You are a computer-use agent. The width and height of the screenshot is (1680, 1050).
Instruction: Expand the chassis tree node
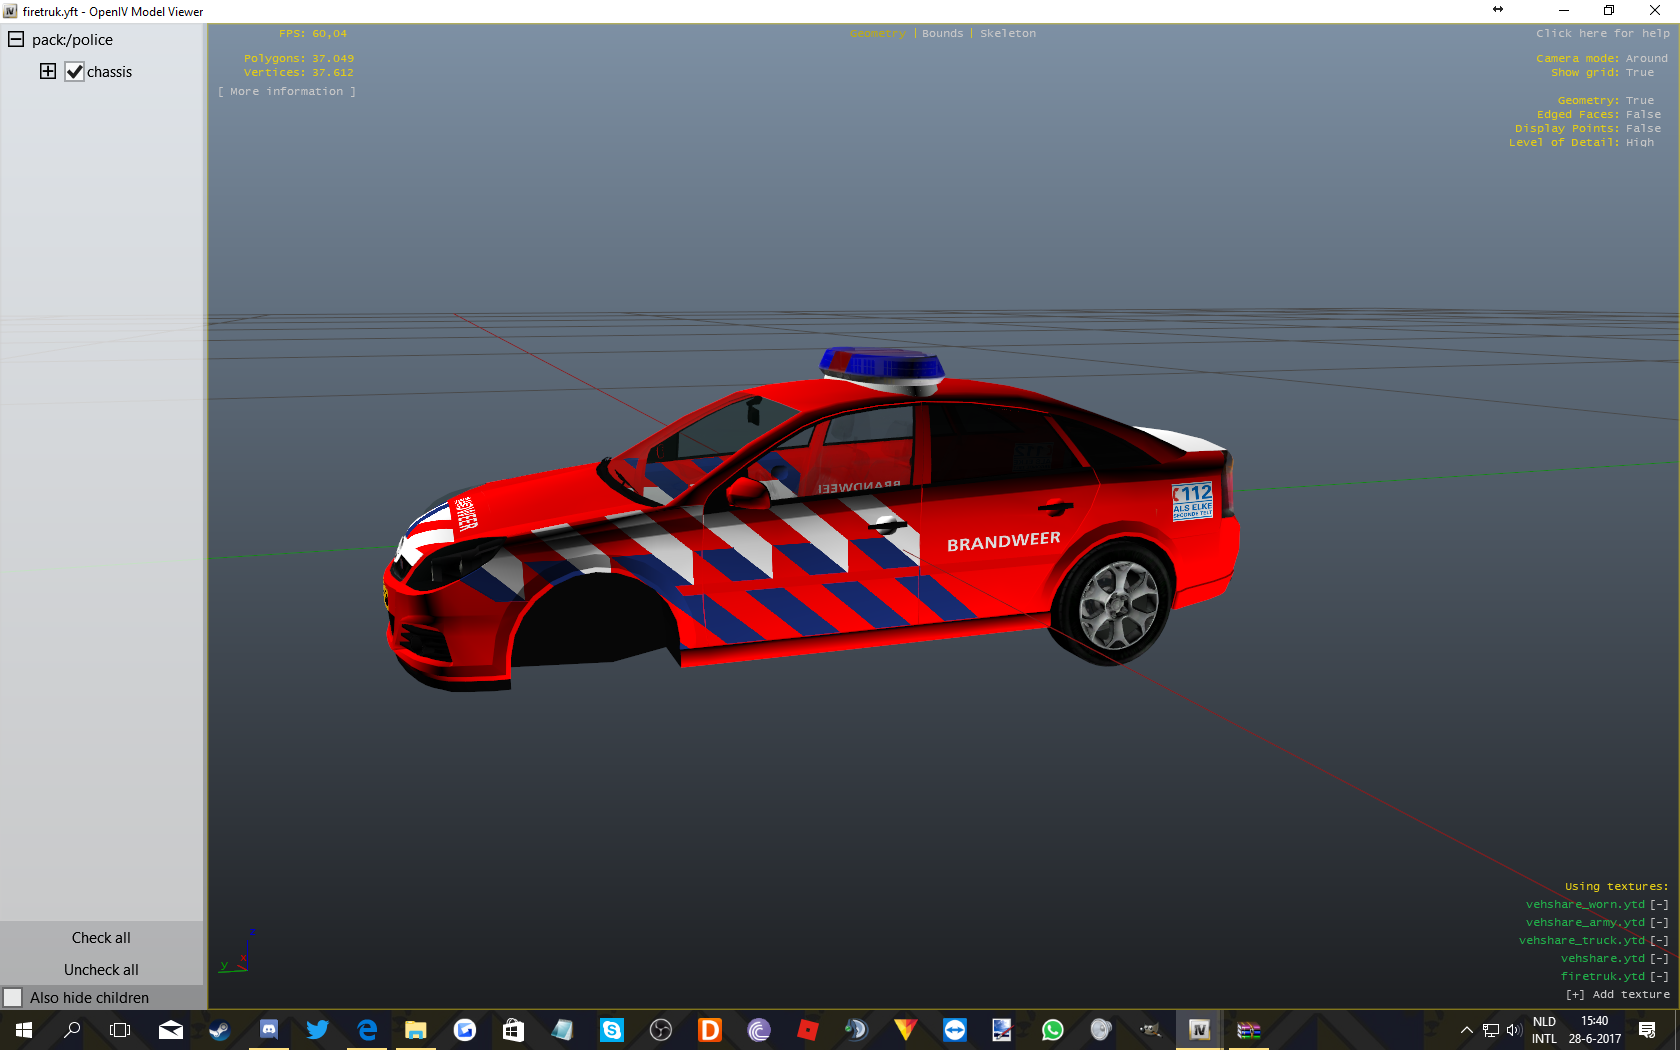point(48,71)
